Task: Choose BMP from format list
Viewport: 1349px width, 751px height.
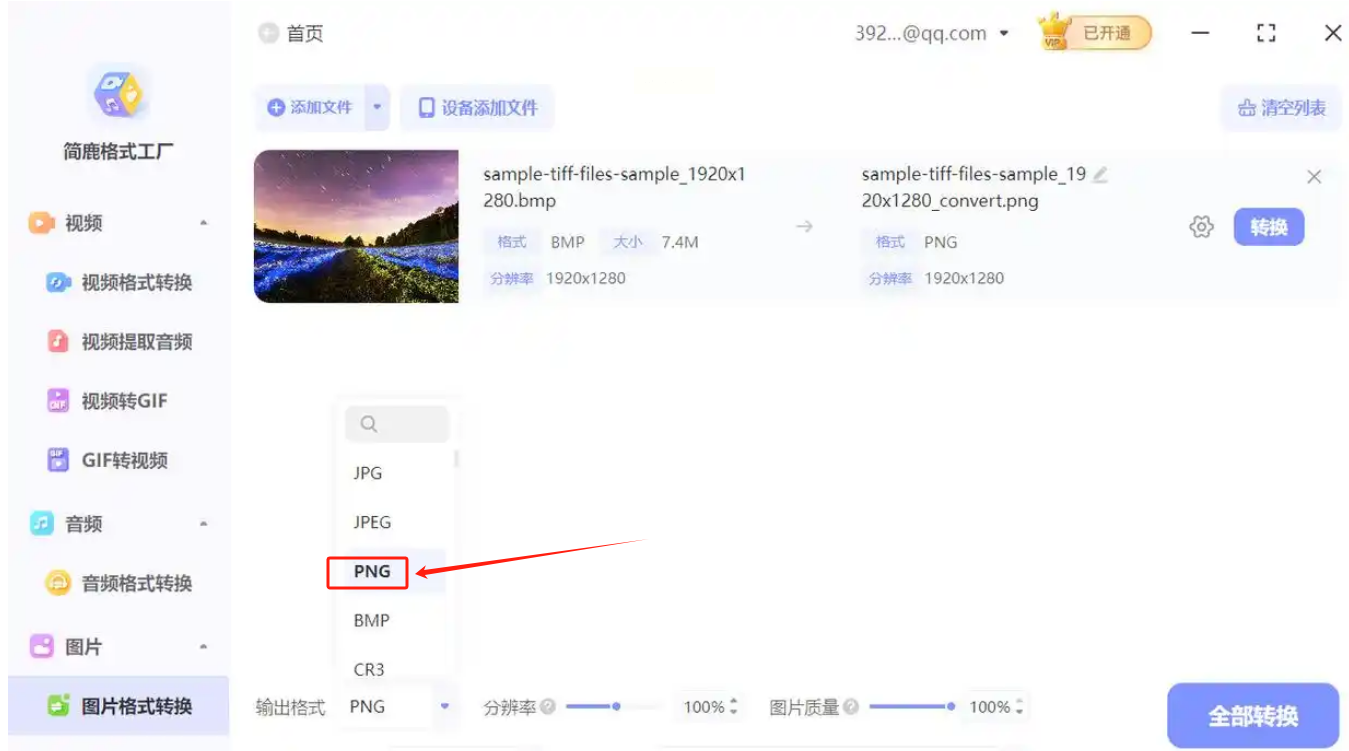Action: (x=372, y=620)
